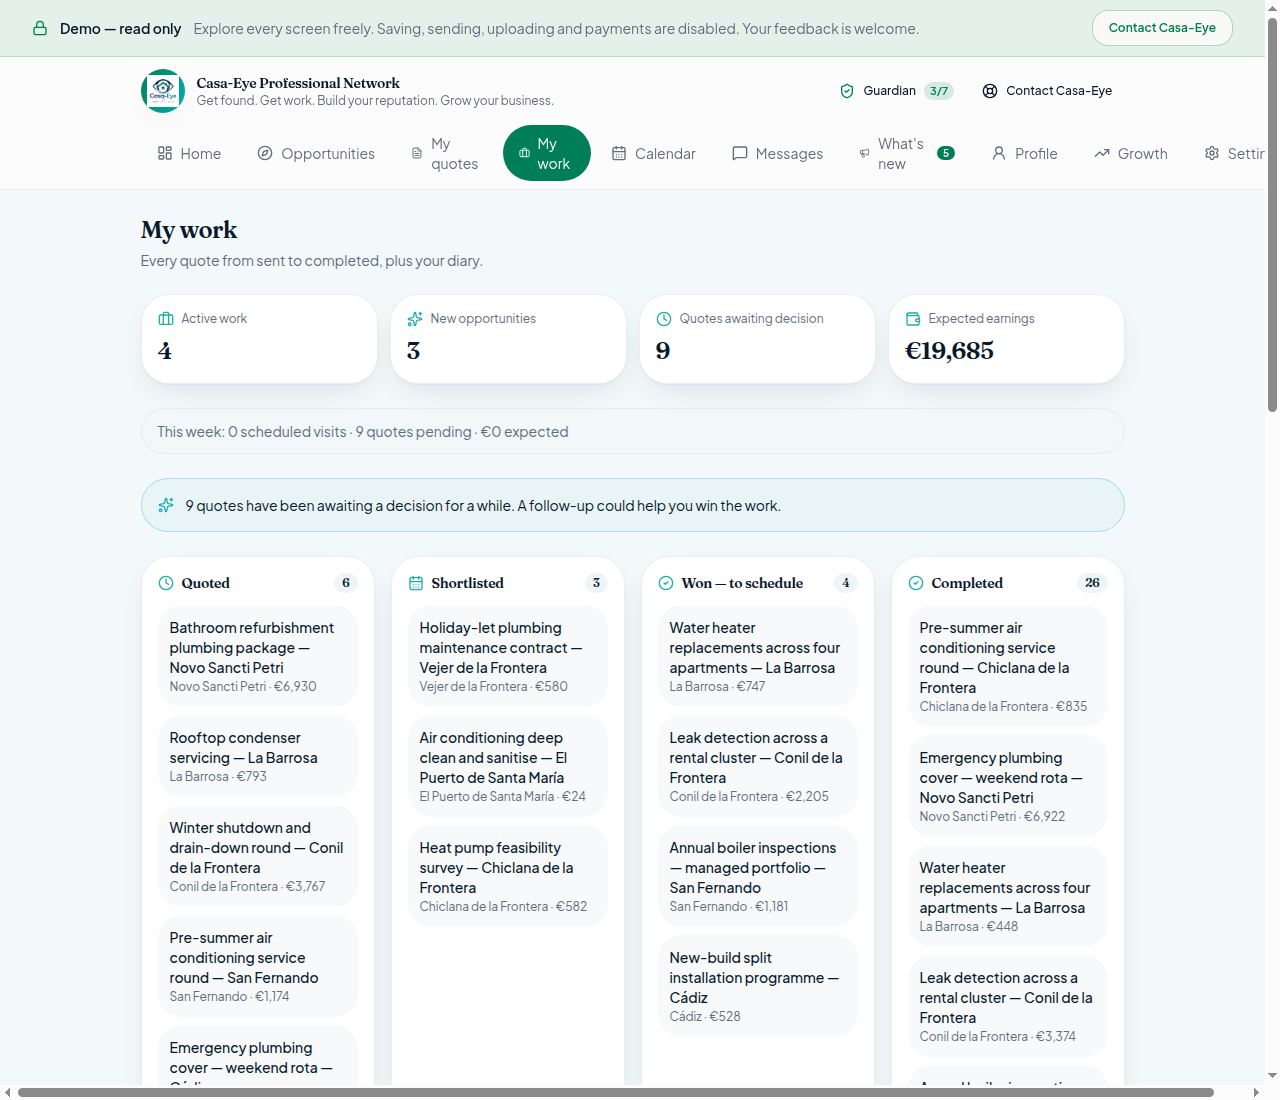Click the Quoted column clock icon
This screenshot has width=1280, height=1100.
pos(166,583)
